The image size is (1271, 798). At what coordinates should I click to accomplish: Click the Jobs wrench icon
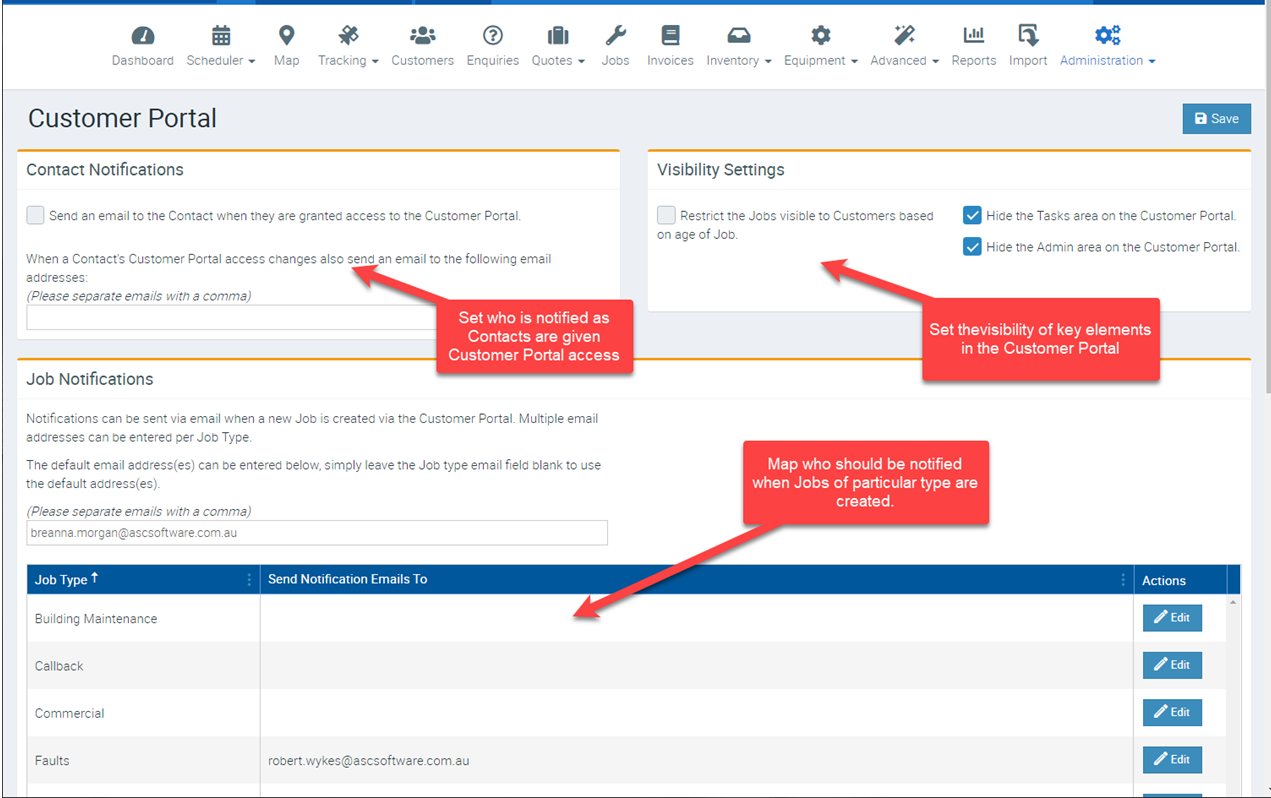pyautogui.click(x=615, y=37)
